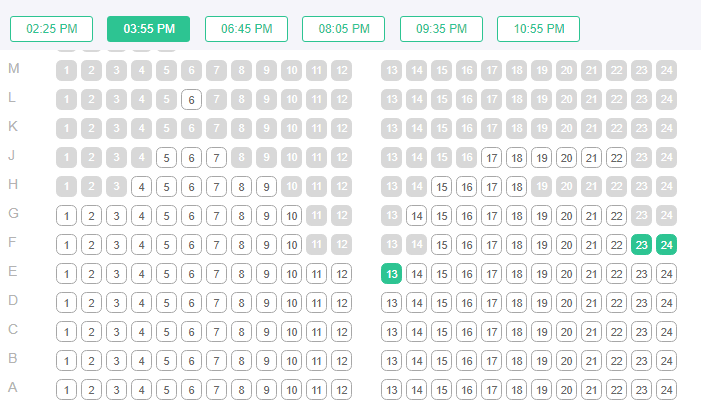Unselect seat 24 in row F
This screenshot has height=417, width=701.
click(x=667, y=245)
